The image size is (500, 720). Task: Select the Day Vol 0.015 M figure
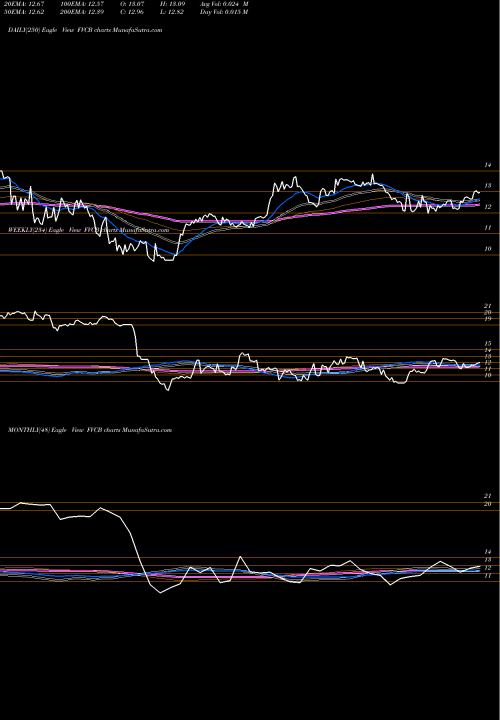point(224,12)
